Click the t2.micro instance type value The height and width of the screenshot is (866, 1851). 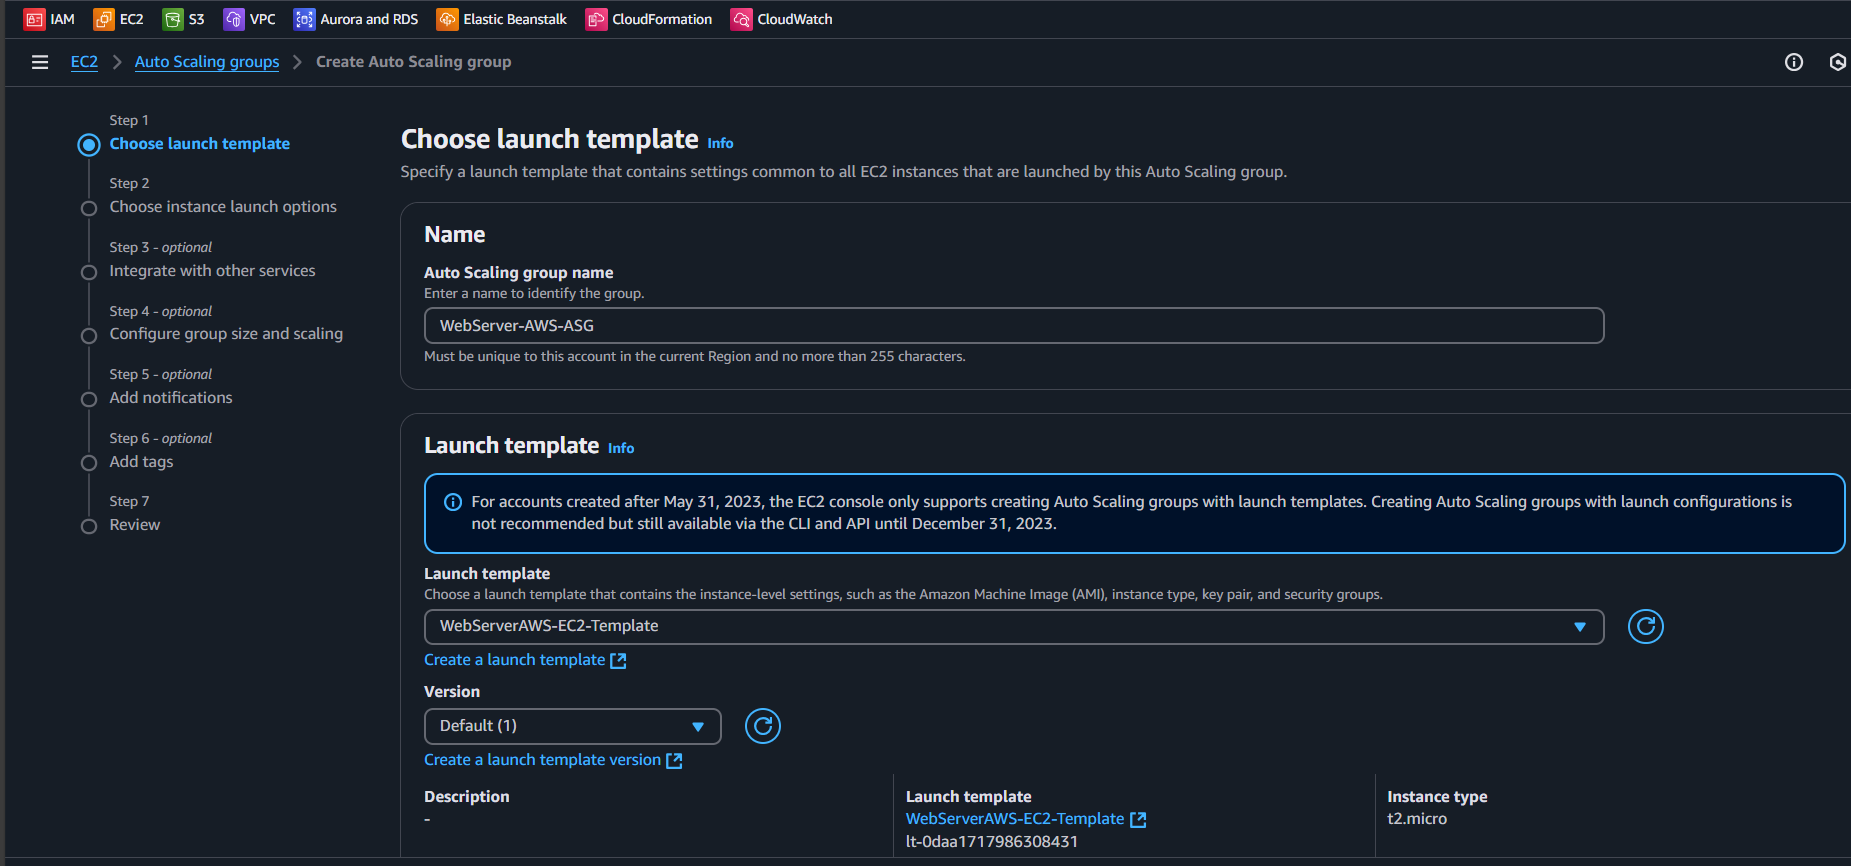[1417, 819]
